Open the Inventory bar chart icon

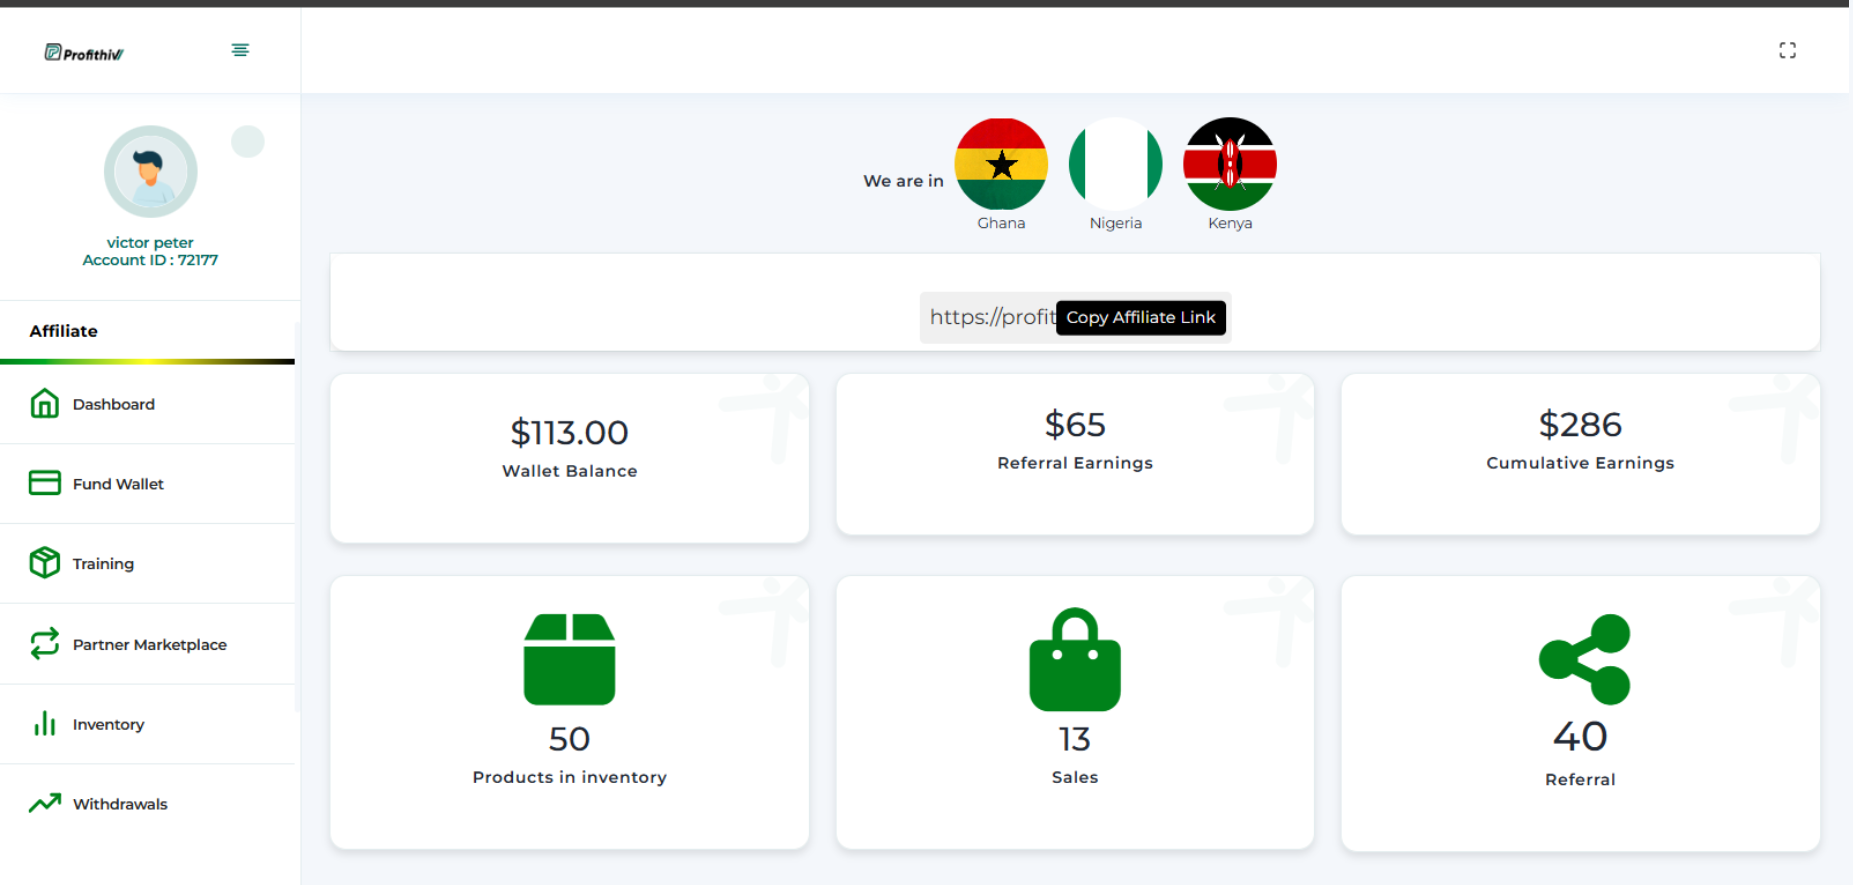click(x=45, y=724)
